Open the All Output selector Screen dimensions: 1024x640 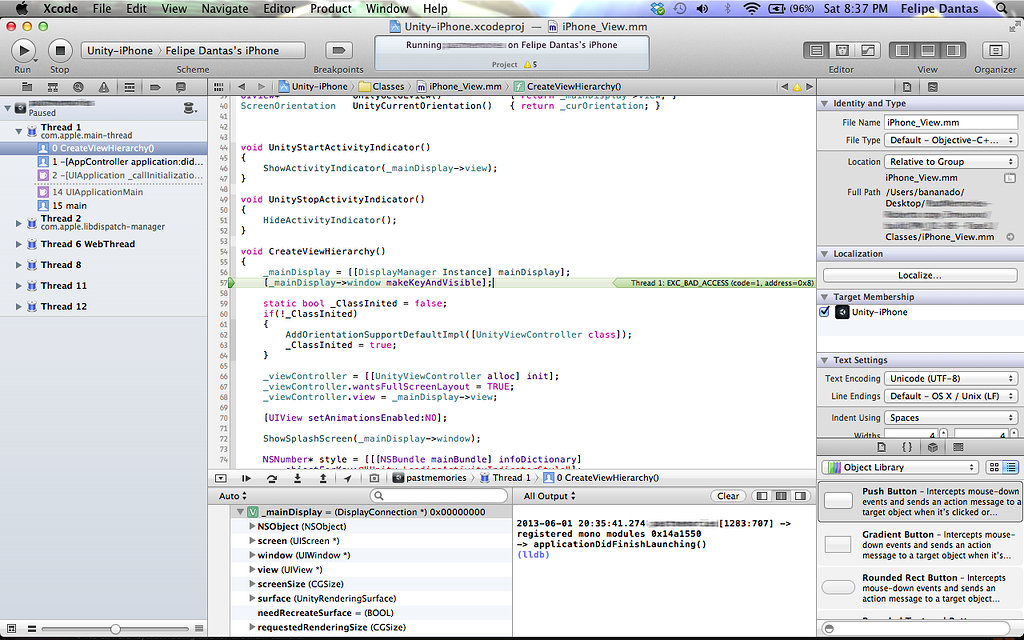pyautogui.click(x=549, y=496)
